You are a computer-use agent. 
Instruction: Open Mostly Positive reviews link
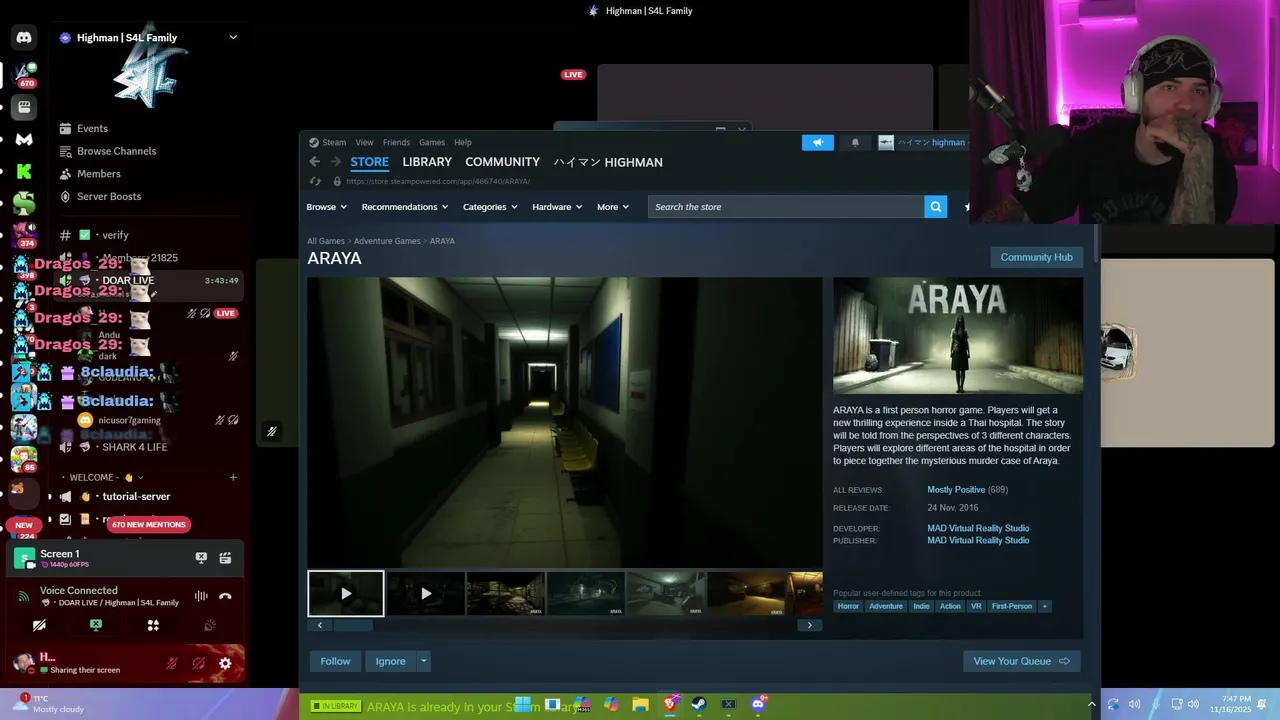coord(956,490)
